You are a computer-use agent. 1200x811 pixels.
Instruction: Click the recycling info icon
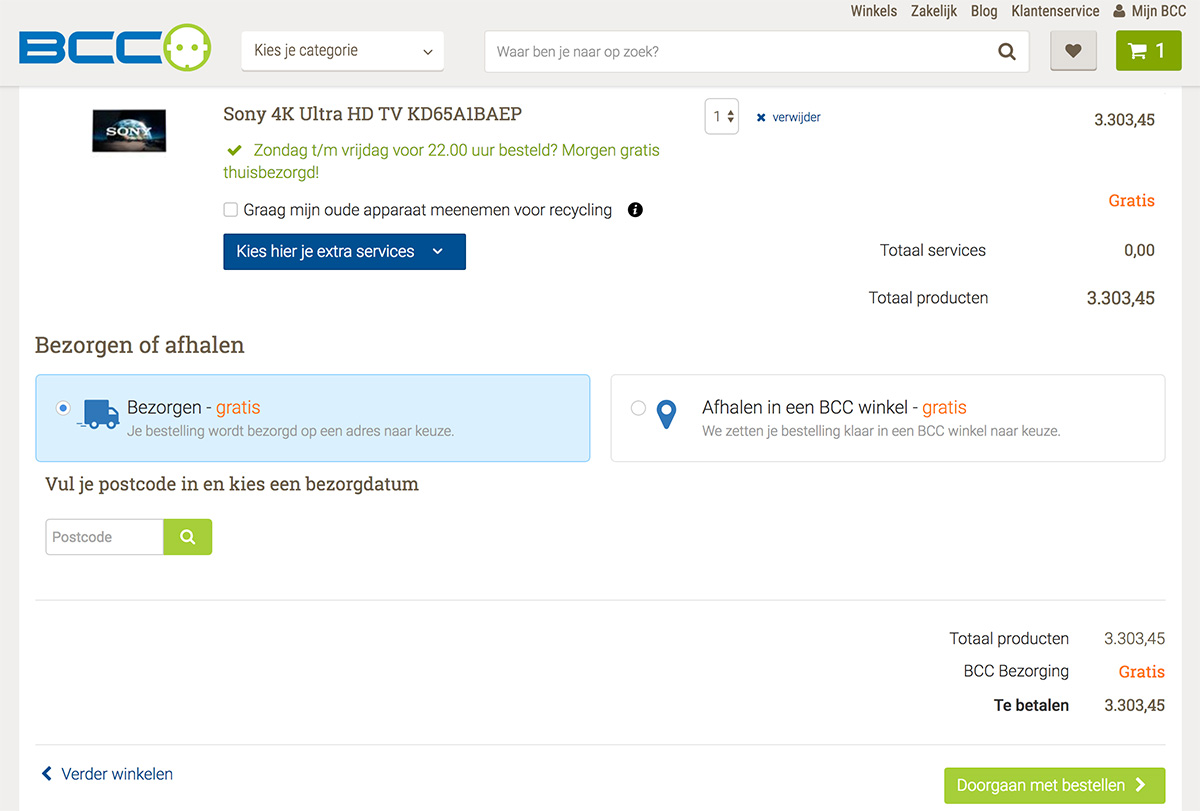pos(635,210)
